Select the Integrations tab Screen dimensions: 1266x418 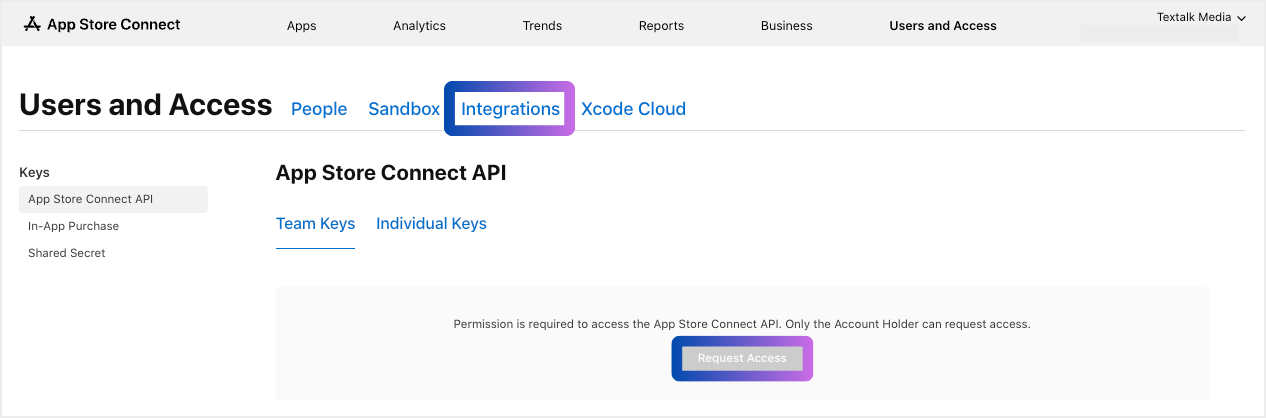pyautogui.click(x=510, y=109)
